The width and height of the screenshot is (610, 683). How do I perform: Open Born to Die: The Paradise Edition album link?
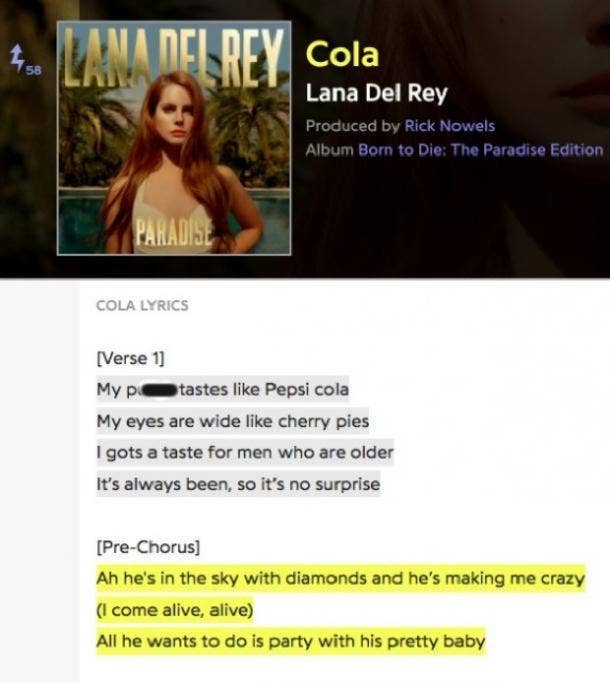coord(481,150)
